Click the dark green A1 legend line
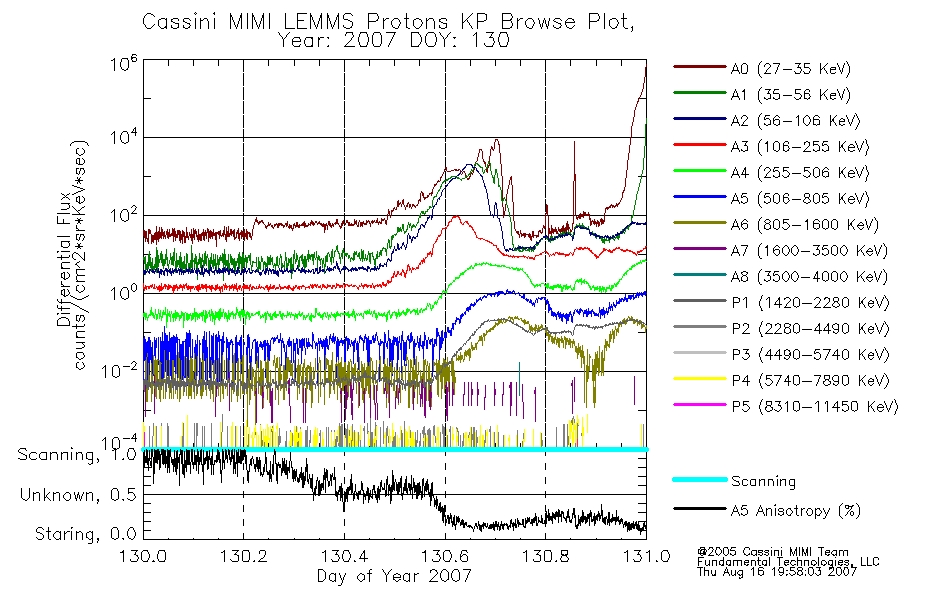 click(x=699, y=93)
